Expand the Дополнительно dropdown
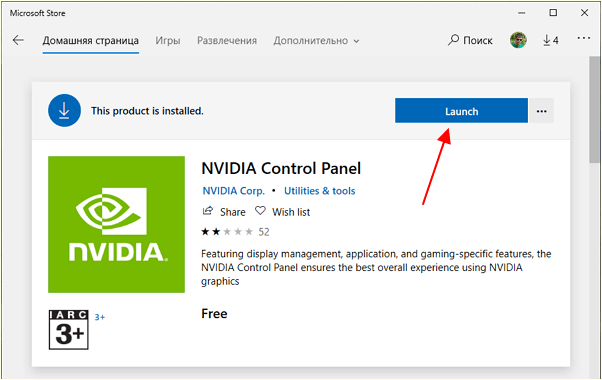Image resolution: width=602 pixels, height=380 pixels. click(x=316, y=41)
